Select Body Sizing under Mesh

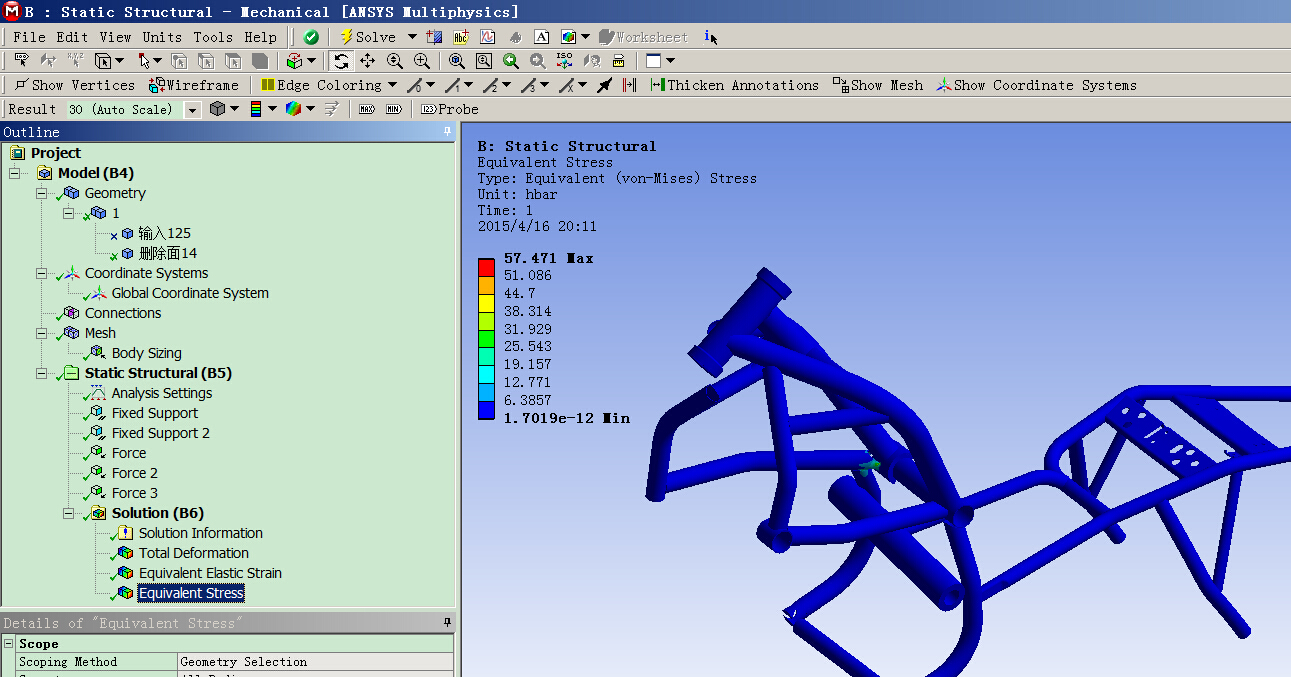pos(147,353)
